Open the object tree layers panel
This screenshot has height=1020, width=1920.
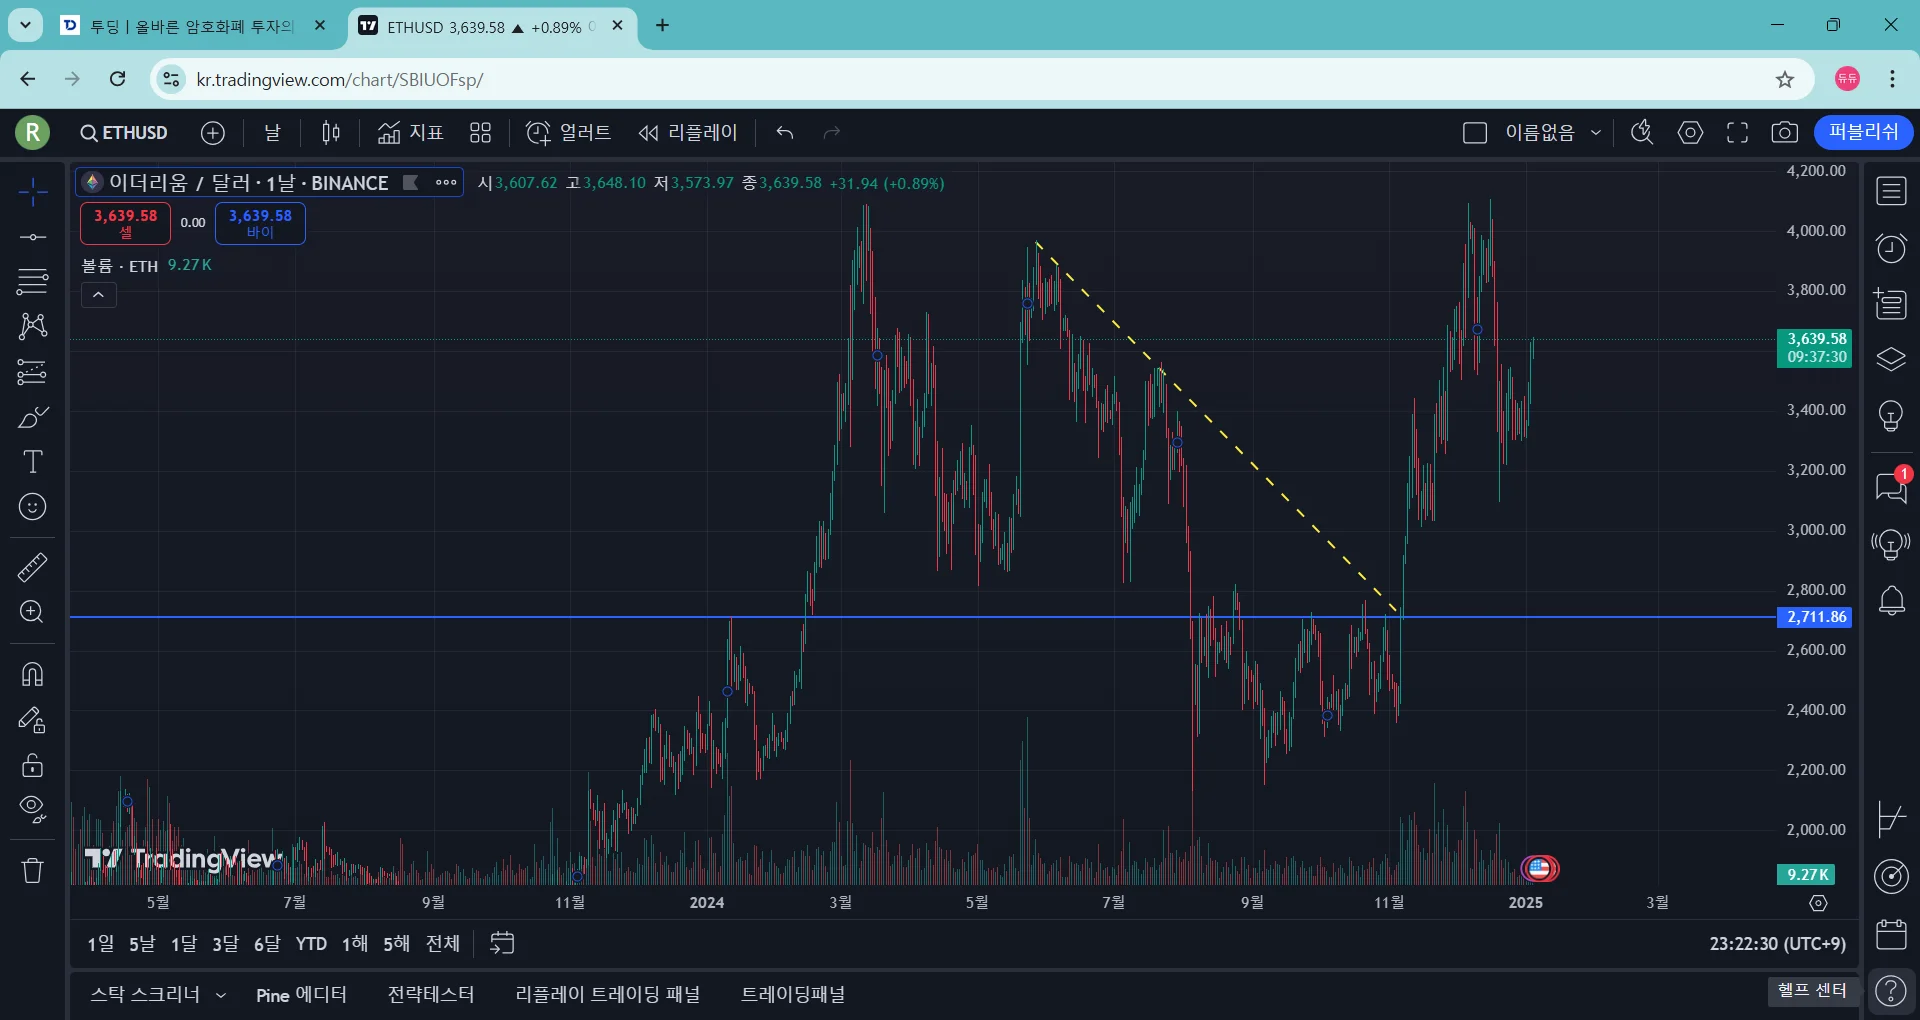pyautogui.click(x=1891, y=359)
